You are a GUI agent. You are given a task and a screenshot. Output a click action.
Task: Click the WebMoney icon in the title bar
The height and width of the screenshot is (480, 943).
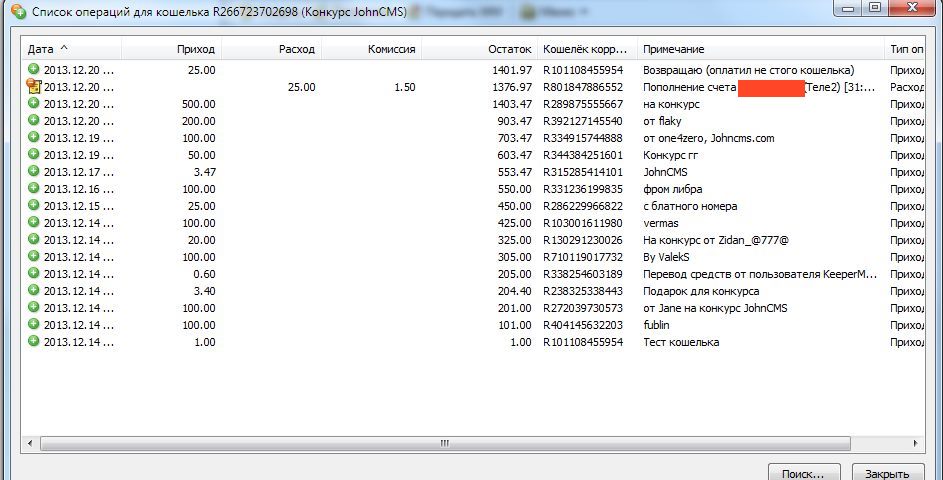[19, 11]
